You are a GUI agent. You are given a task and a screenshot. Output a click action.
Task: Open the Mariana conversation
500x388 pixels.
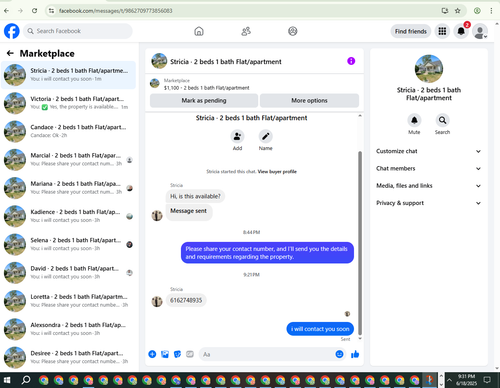(x=68, y=188)
